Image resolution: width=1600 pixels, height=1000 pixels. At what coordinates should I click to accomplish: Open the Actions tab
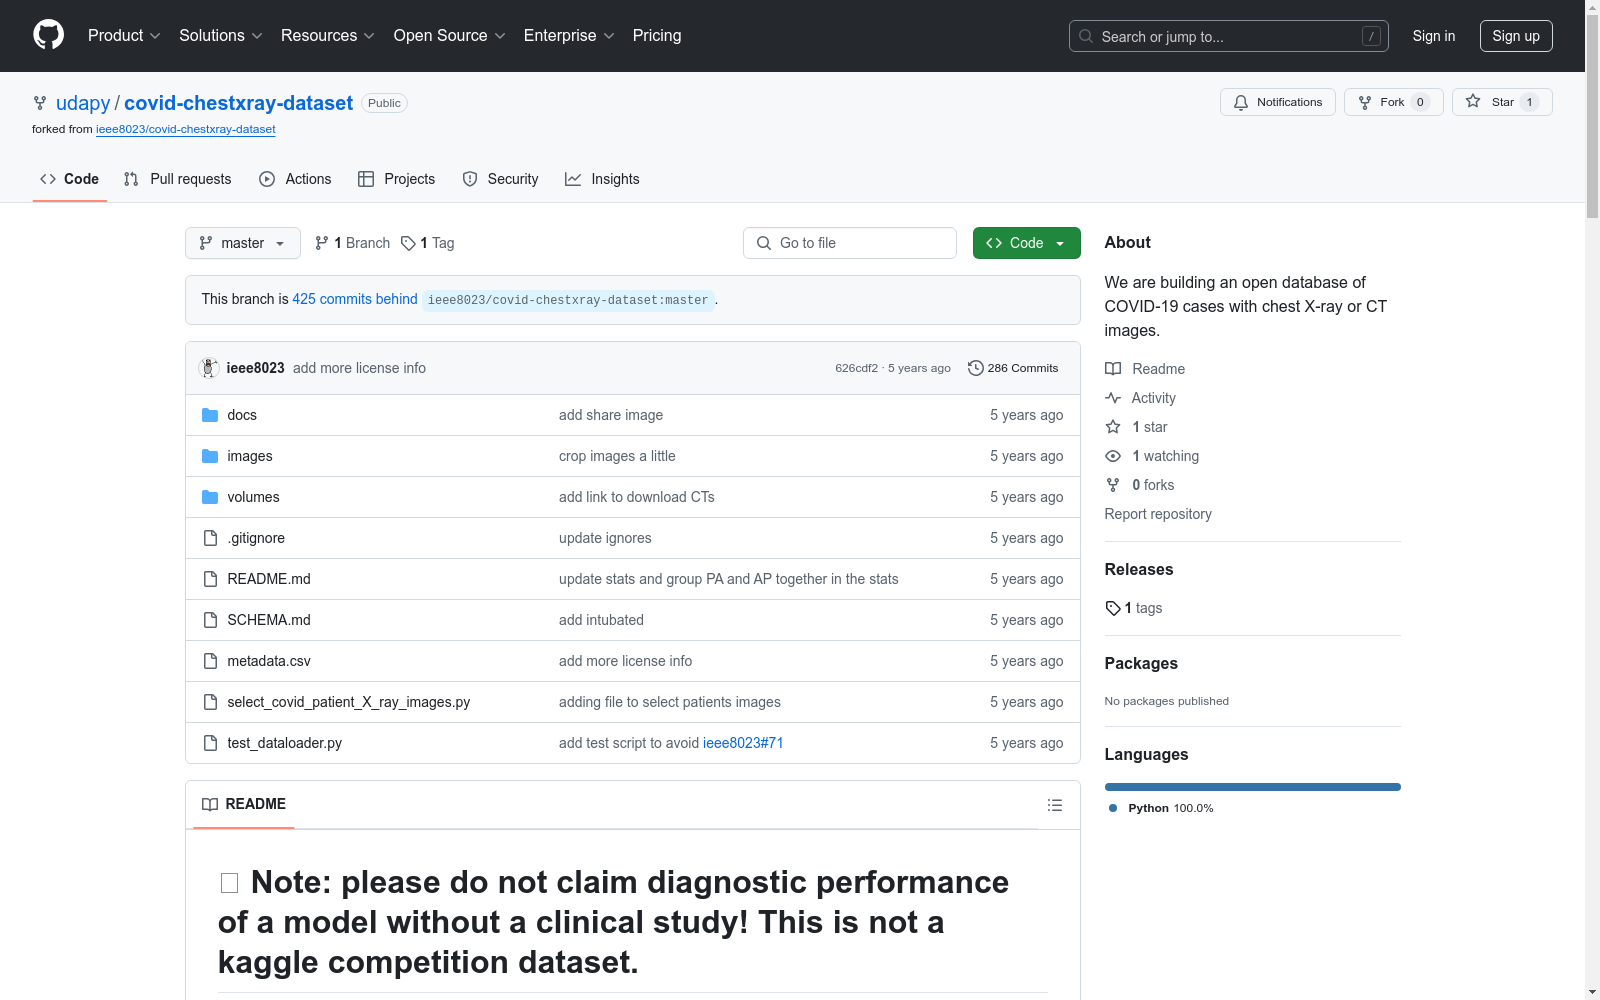click(295, 179)
